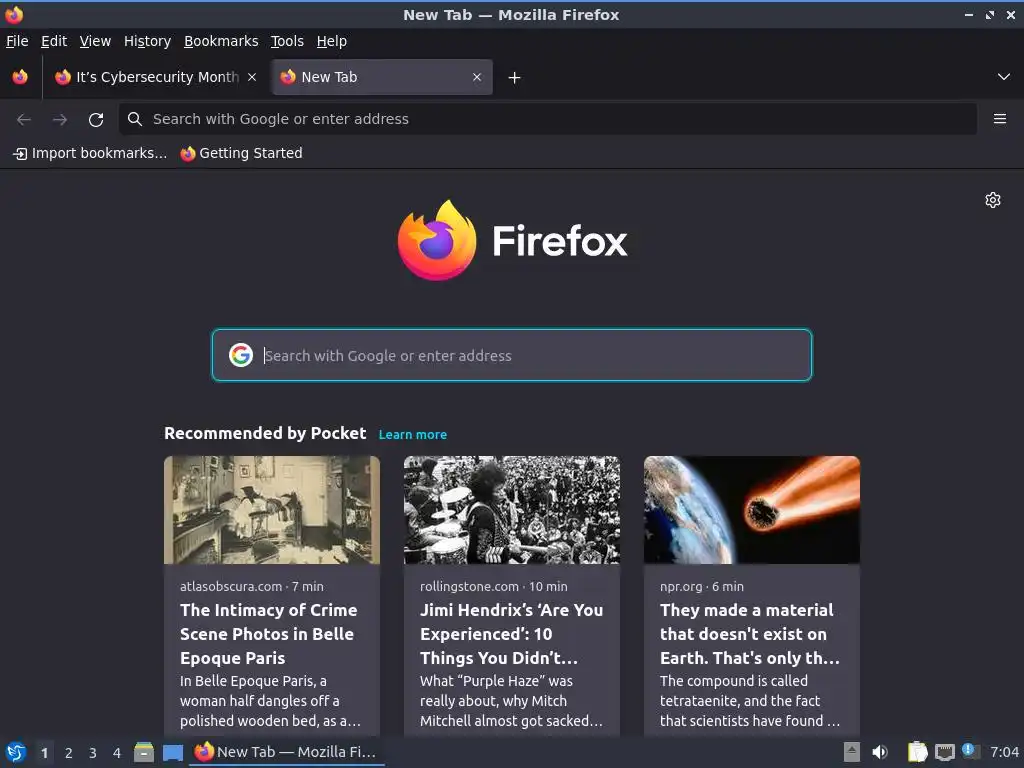Click the removable media eject tray icon
The image size is (1024, 768).
coord(852,752)
